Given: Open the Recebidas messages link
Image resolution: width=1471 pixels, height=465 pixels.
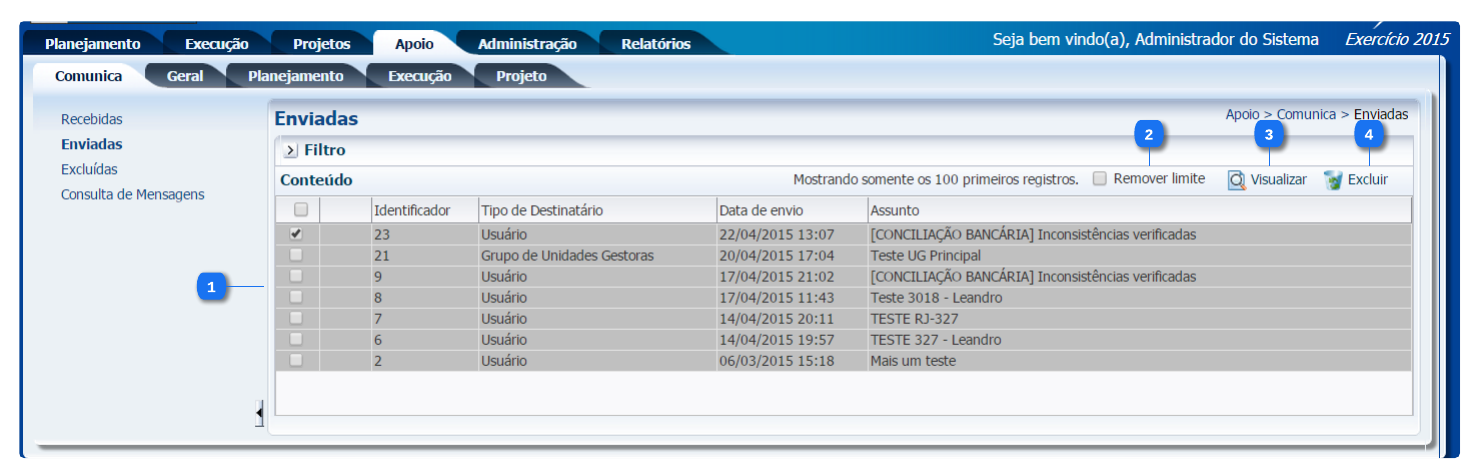Looking at the screenshot, I should click(x=92, y=119).
